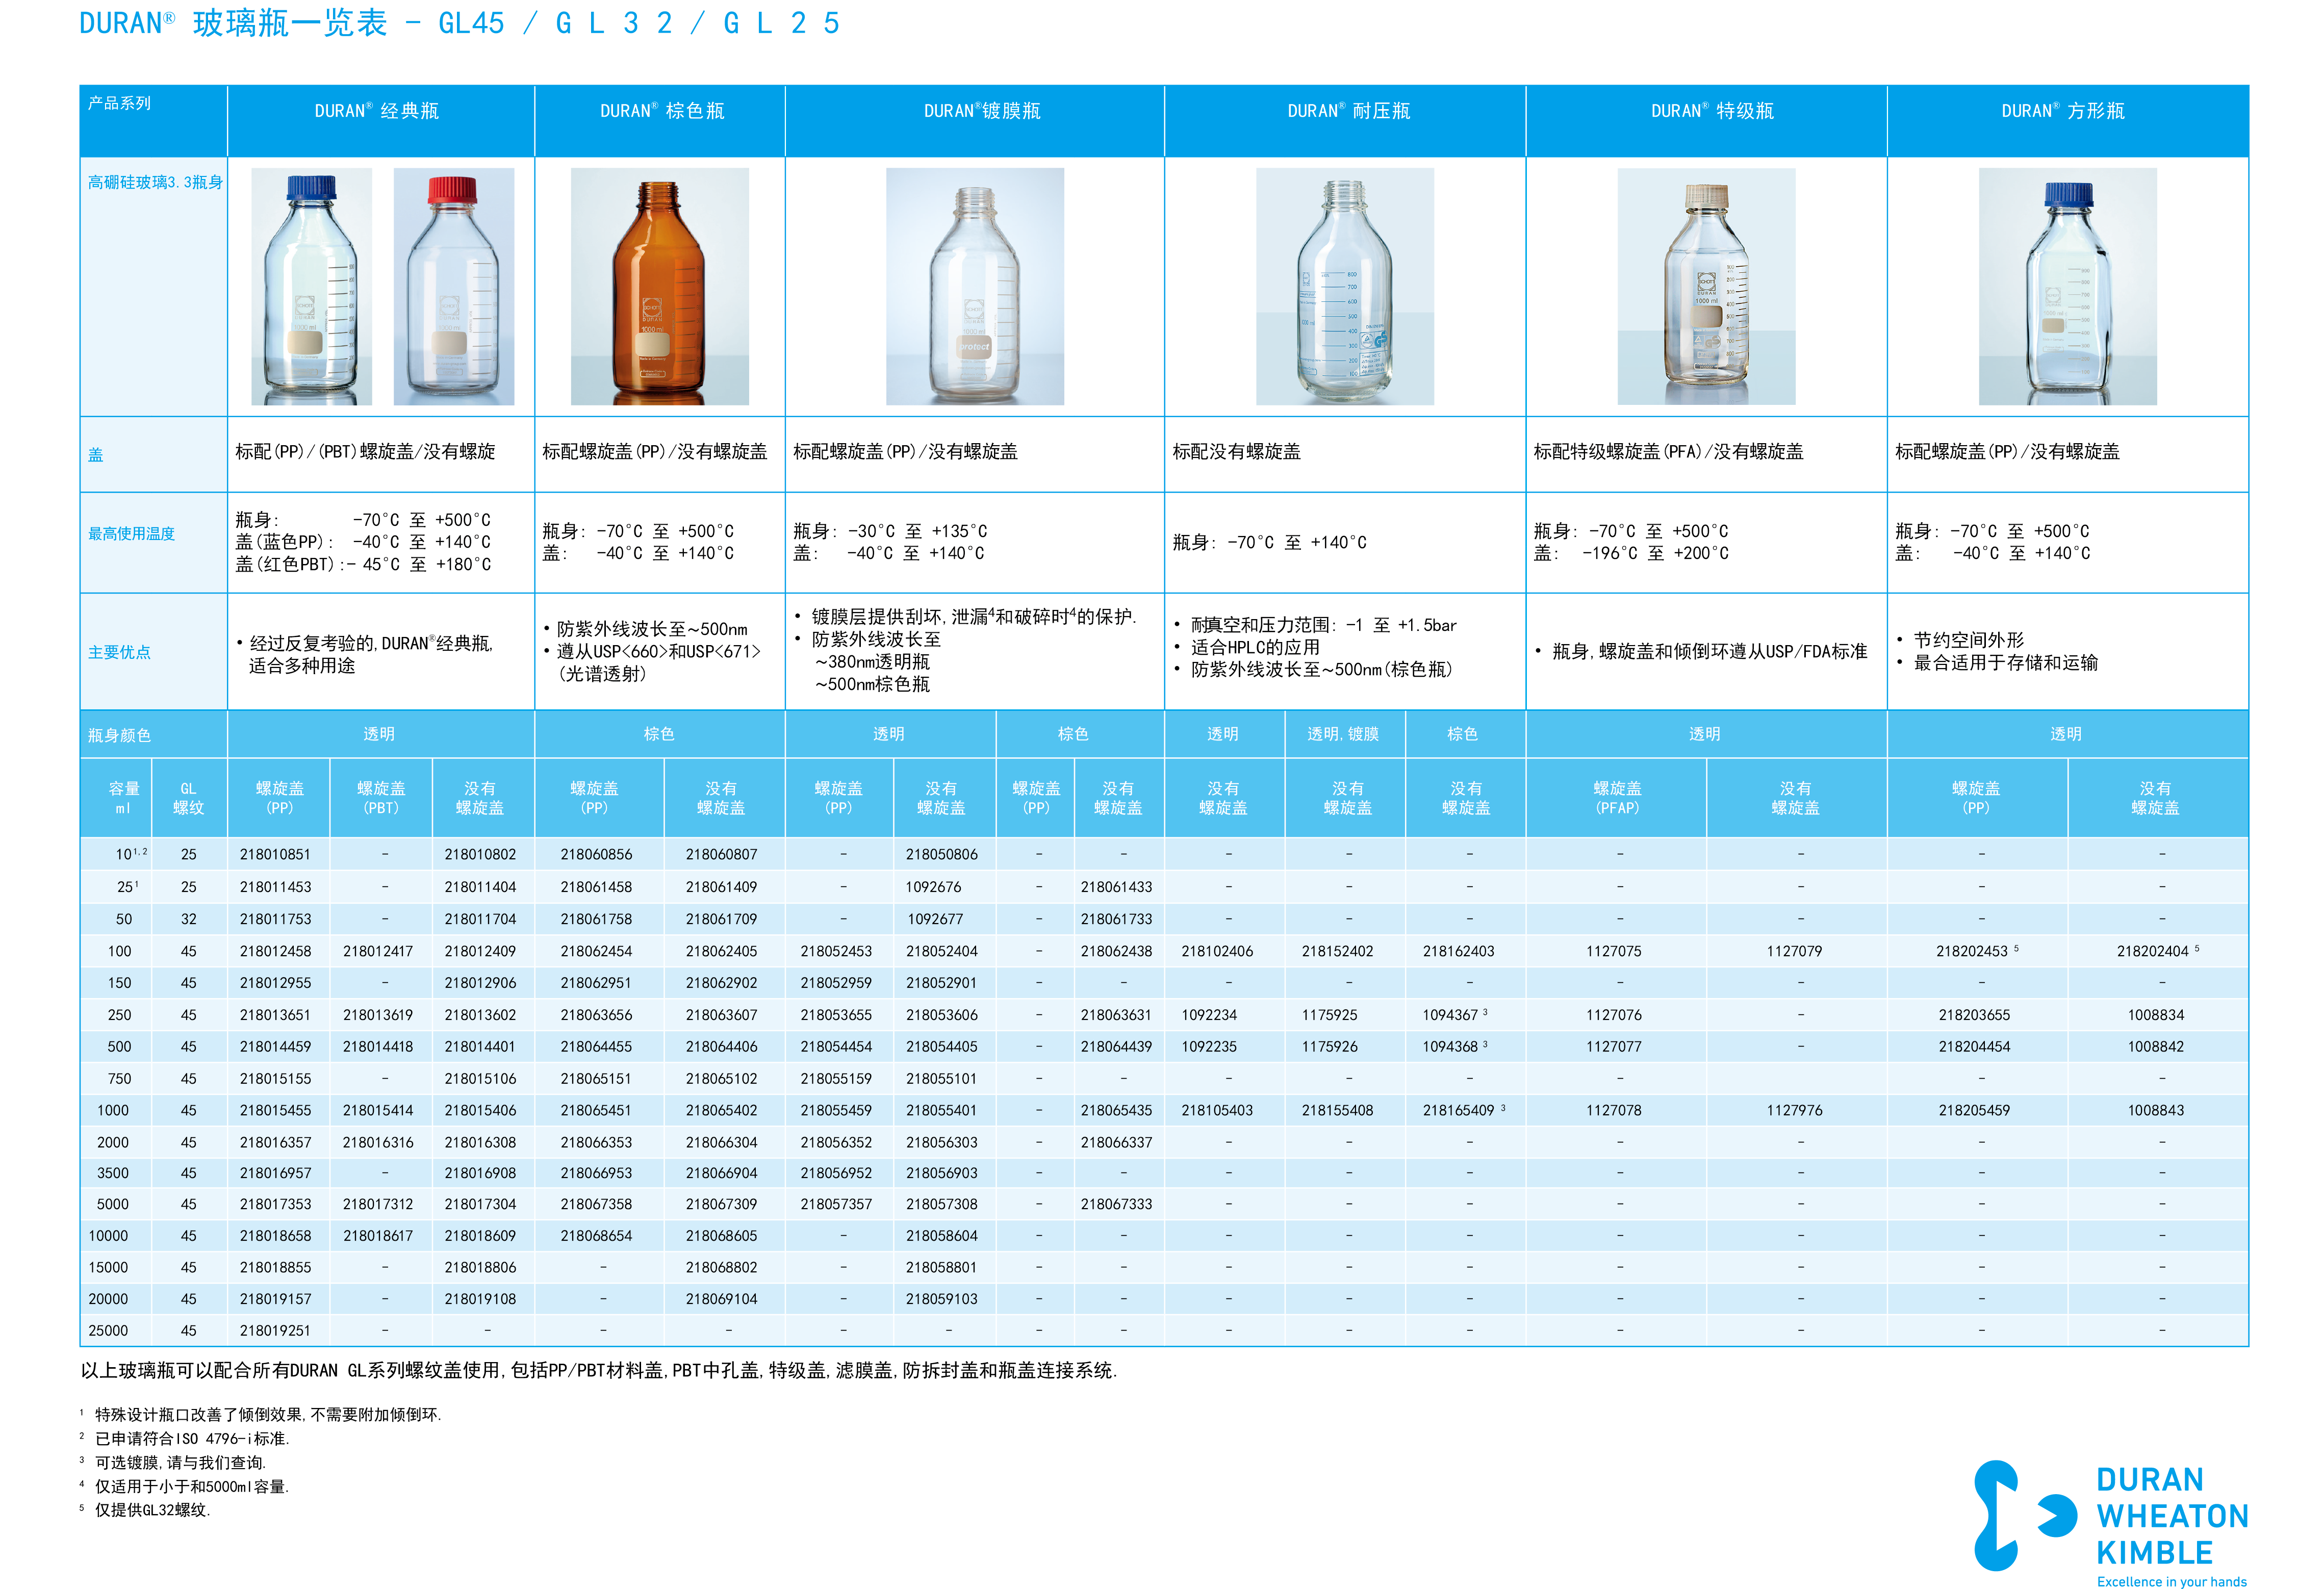2324x1589 pixels.
Task: Click the '螺旋盖 (PFAP)' column header
Action: point(1617,798)
